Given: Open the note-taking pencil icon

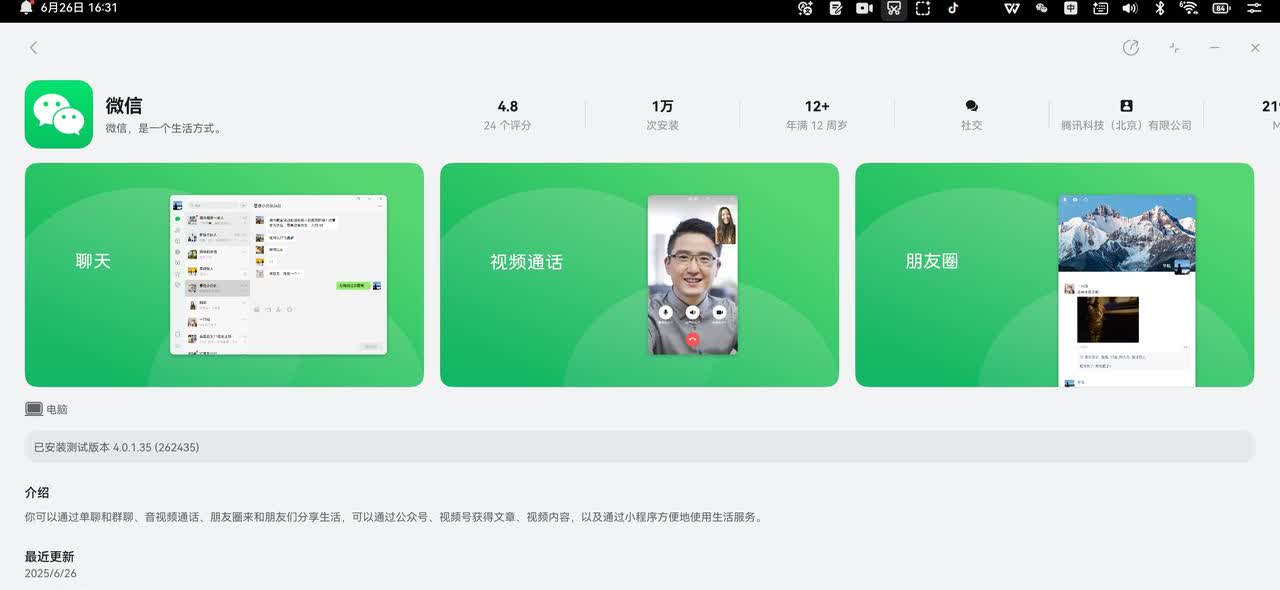Looking at the screenshot, I should (835, 8).
